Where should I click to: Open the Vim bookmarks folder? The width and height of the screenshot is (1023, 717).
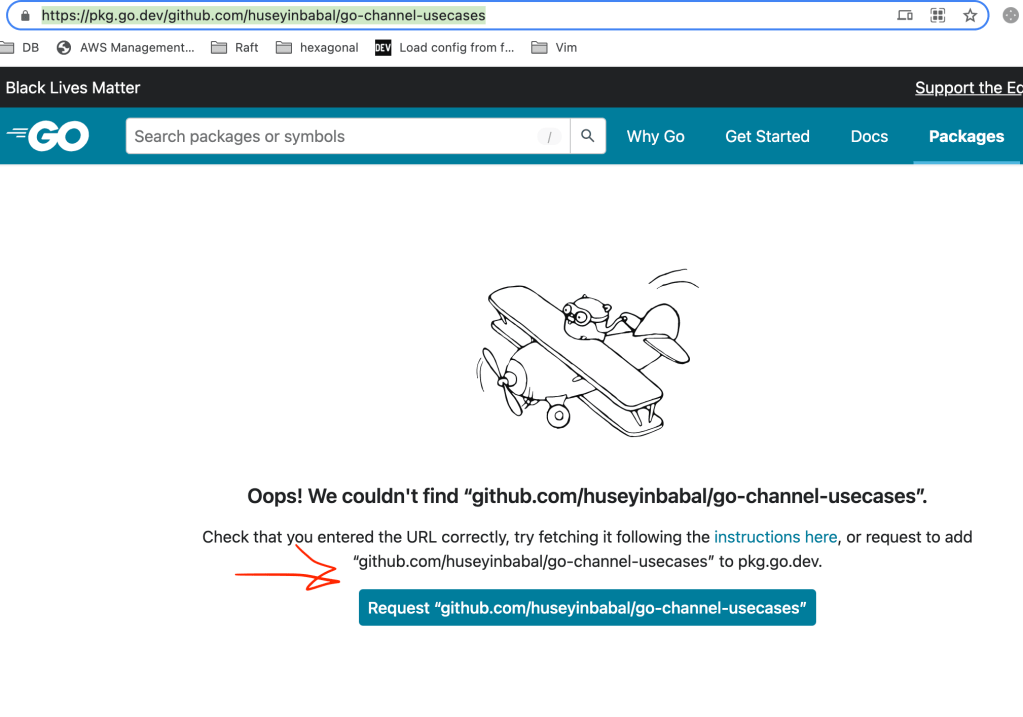(x=555, y=47)
